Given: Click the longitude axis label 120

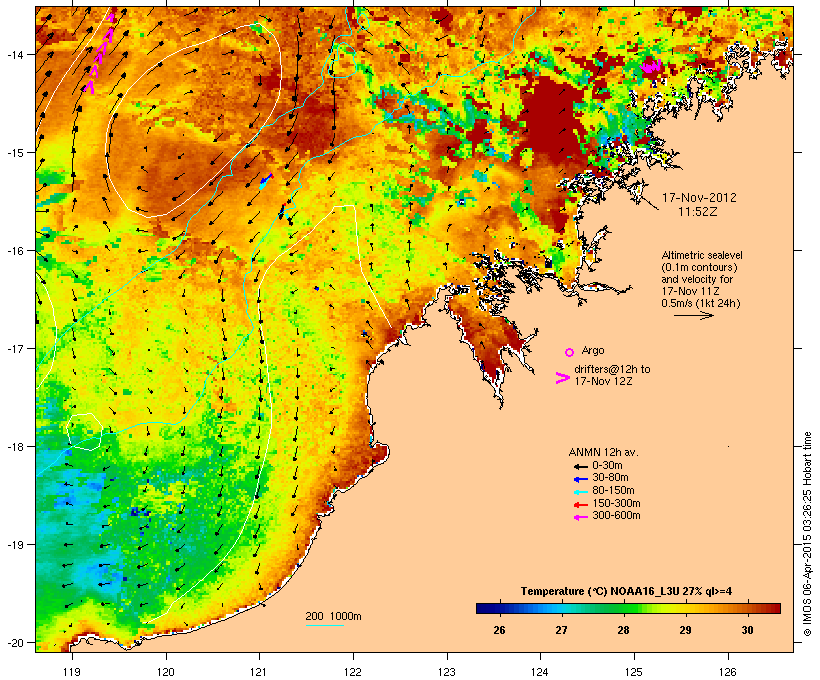Looking at the screenshot, I should (x=166, y=672).
